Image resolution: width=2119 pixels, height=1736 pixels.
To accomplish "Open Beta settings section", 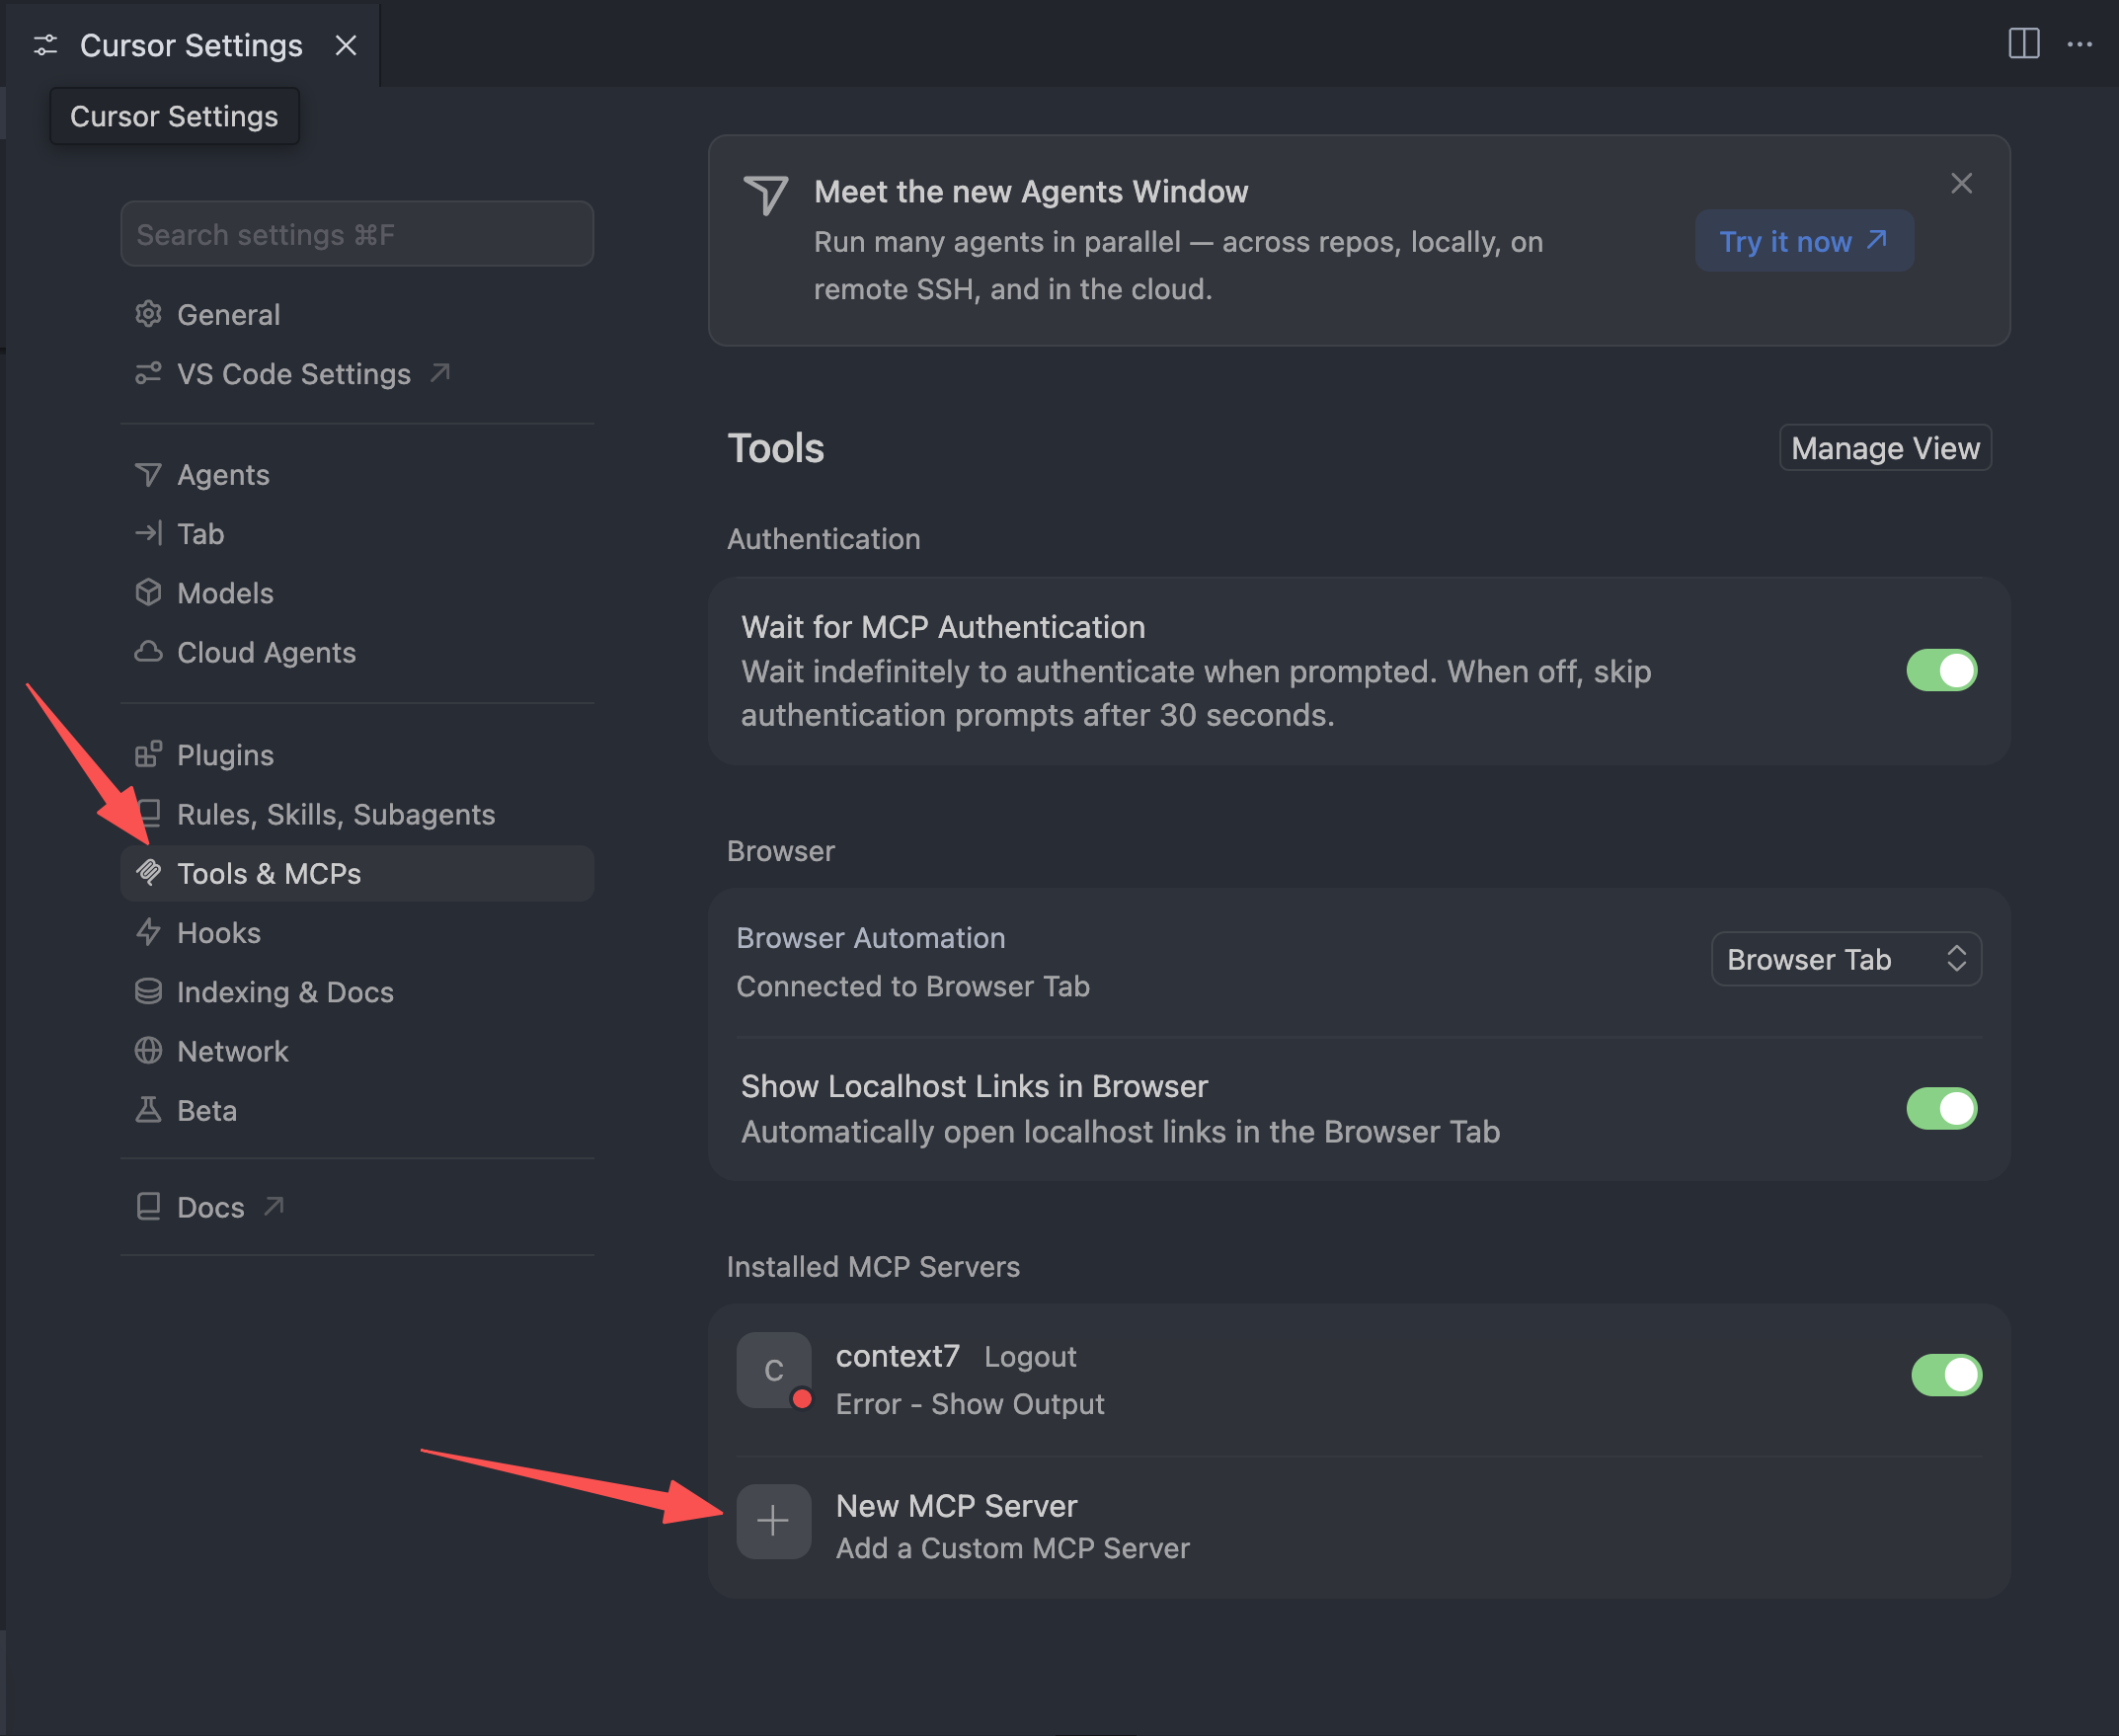I will click(357, 1109).
